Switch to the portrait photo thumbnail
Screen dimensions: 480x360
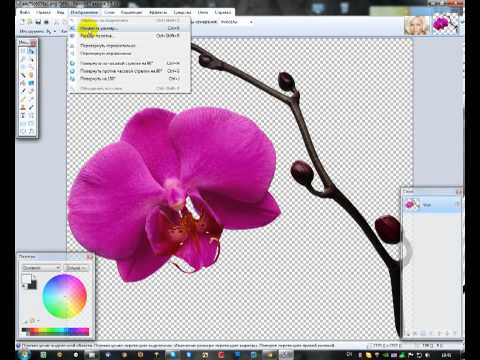tap(417, 25)
